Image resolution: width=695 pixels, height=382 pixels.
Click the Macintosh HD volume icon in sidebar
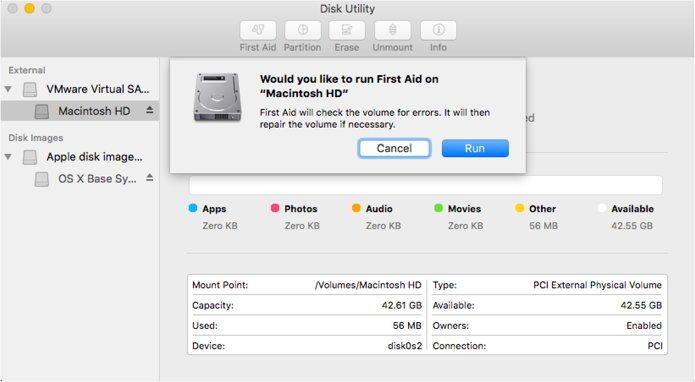click(42, 111)
